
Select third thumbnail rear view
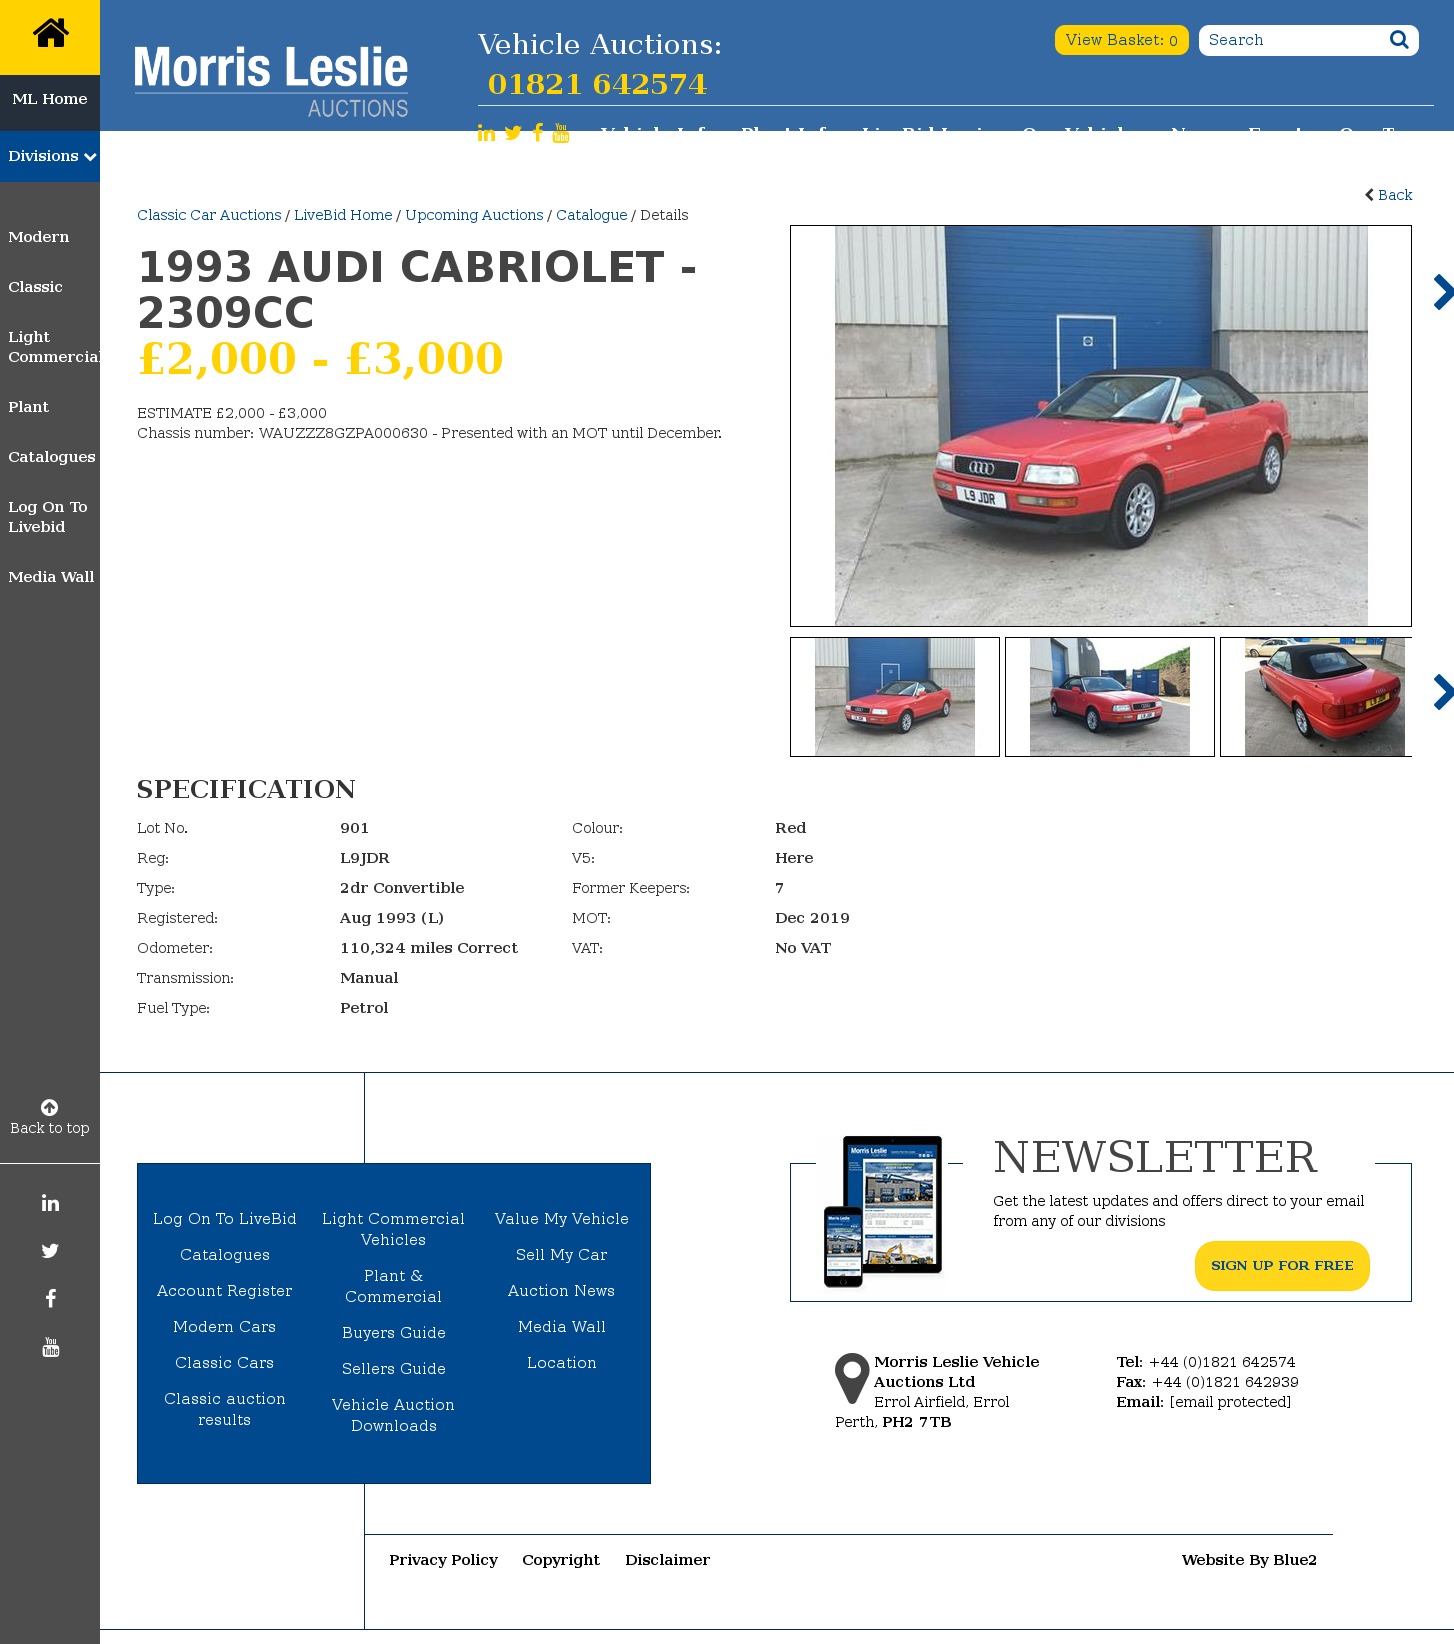1316,697
